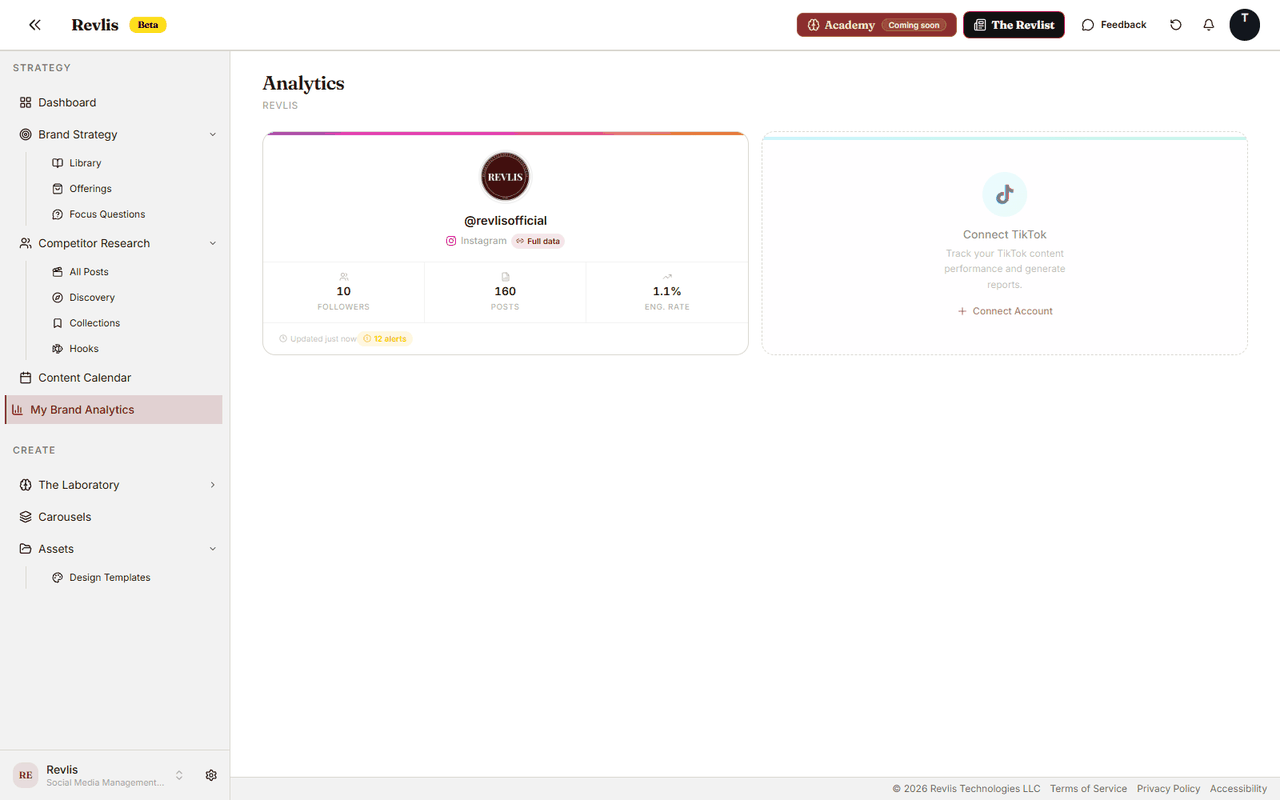Click the My Brand Analytics chart icon
Image resolution: width=1280 pixels, height=800 pixels.
(18, 409)
